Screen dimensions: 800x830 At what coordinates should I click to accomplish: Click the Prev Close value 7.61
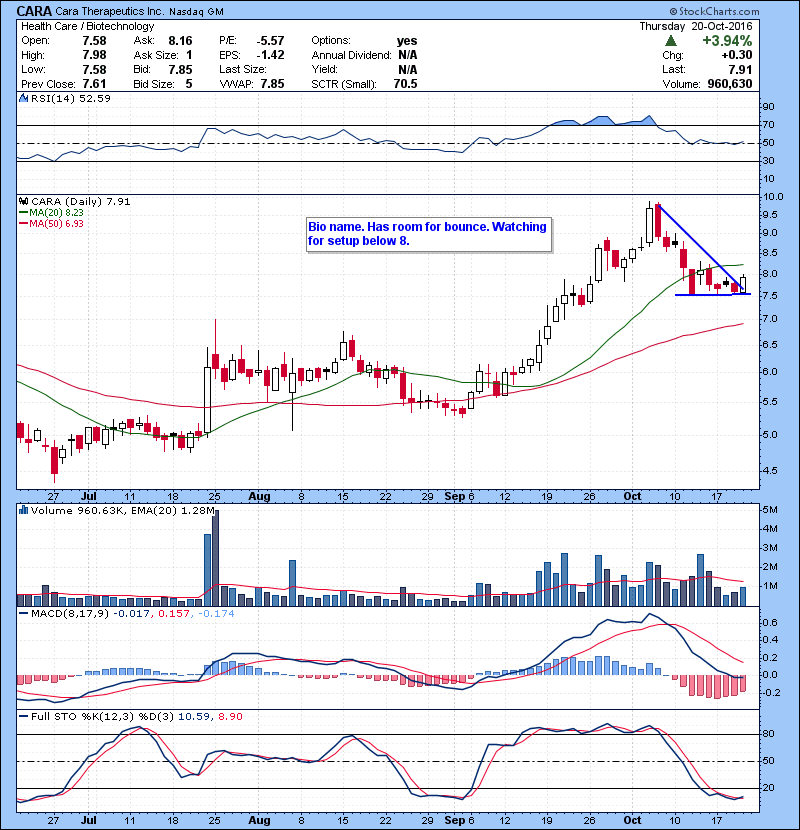click(x=94, y=84)
